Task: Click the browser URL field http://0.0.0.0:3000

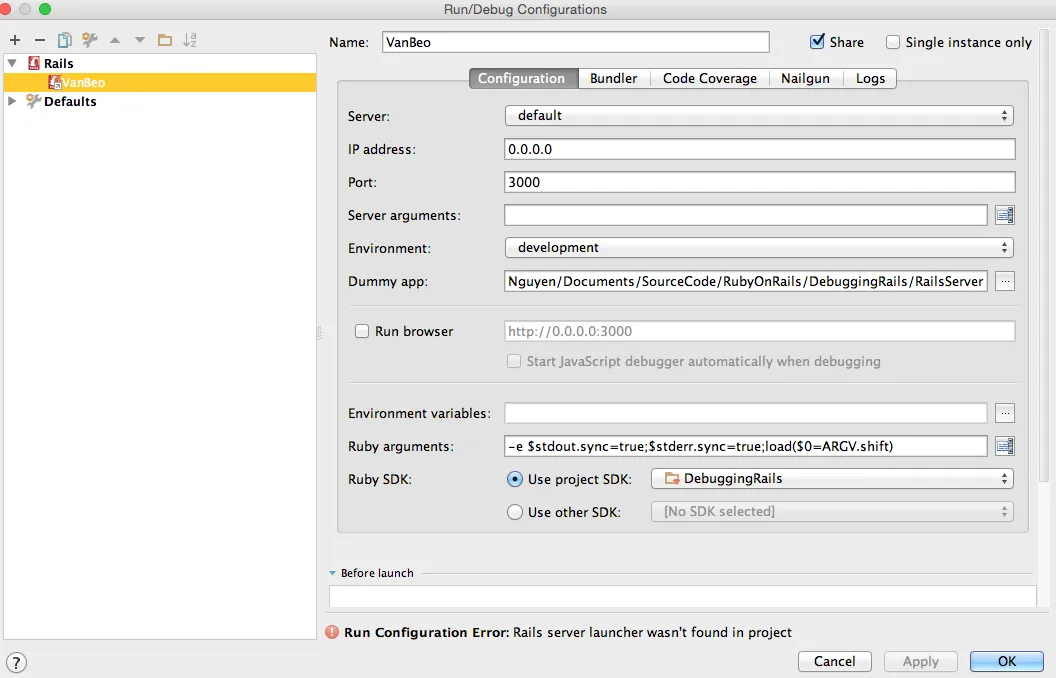Action: point(760,331)
